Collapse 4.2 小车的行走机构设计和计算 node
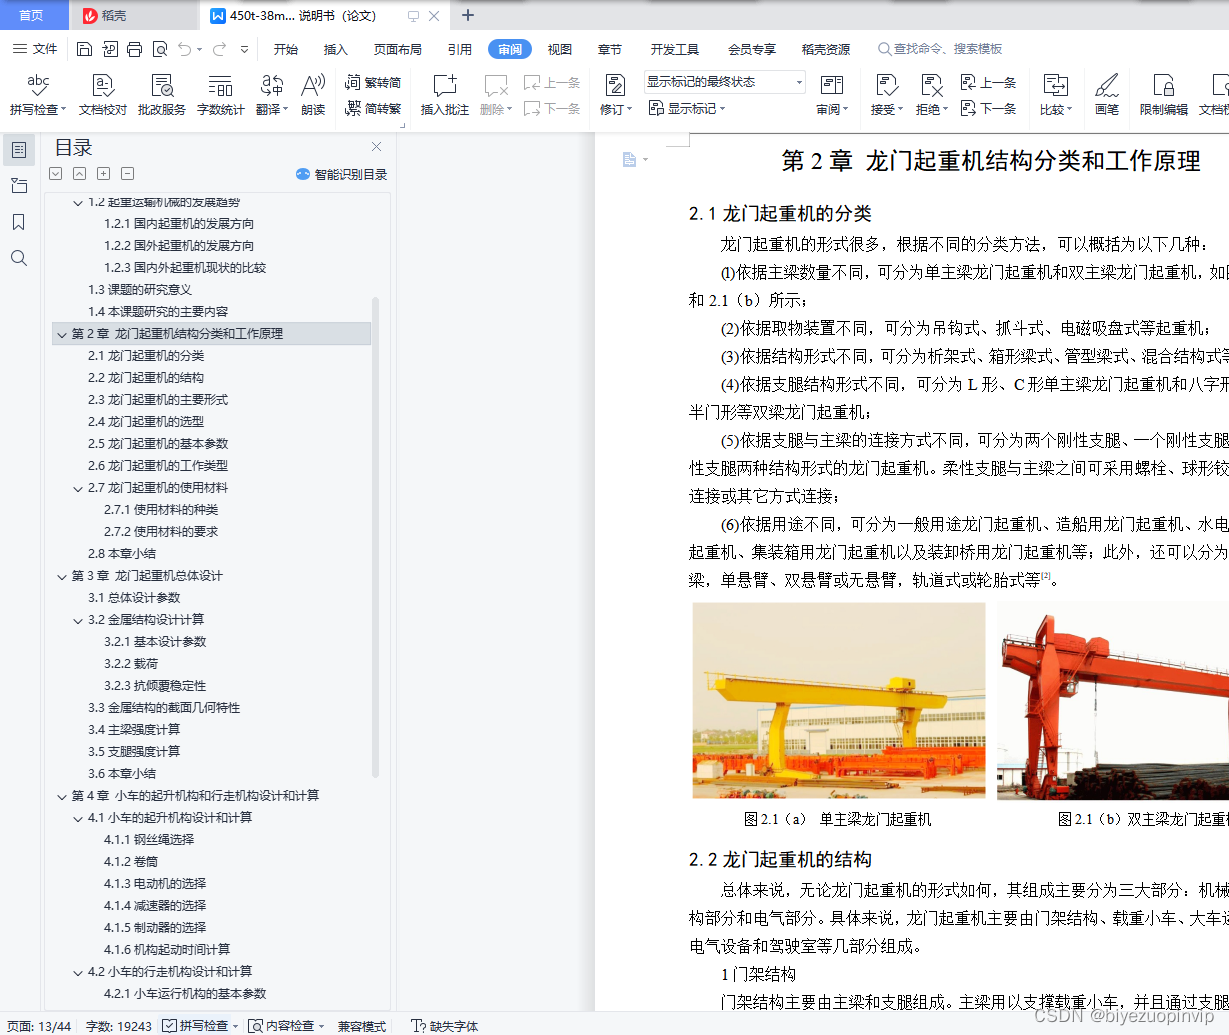The width and height of the screenshot is (1229, 1035). click(x=78, y=972)
